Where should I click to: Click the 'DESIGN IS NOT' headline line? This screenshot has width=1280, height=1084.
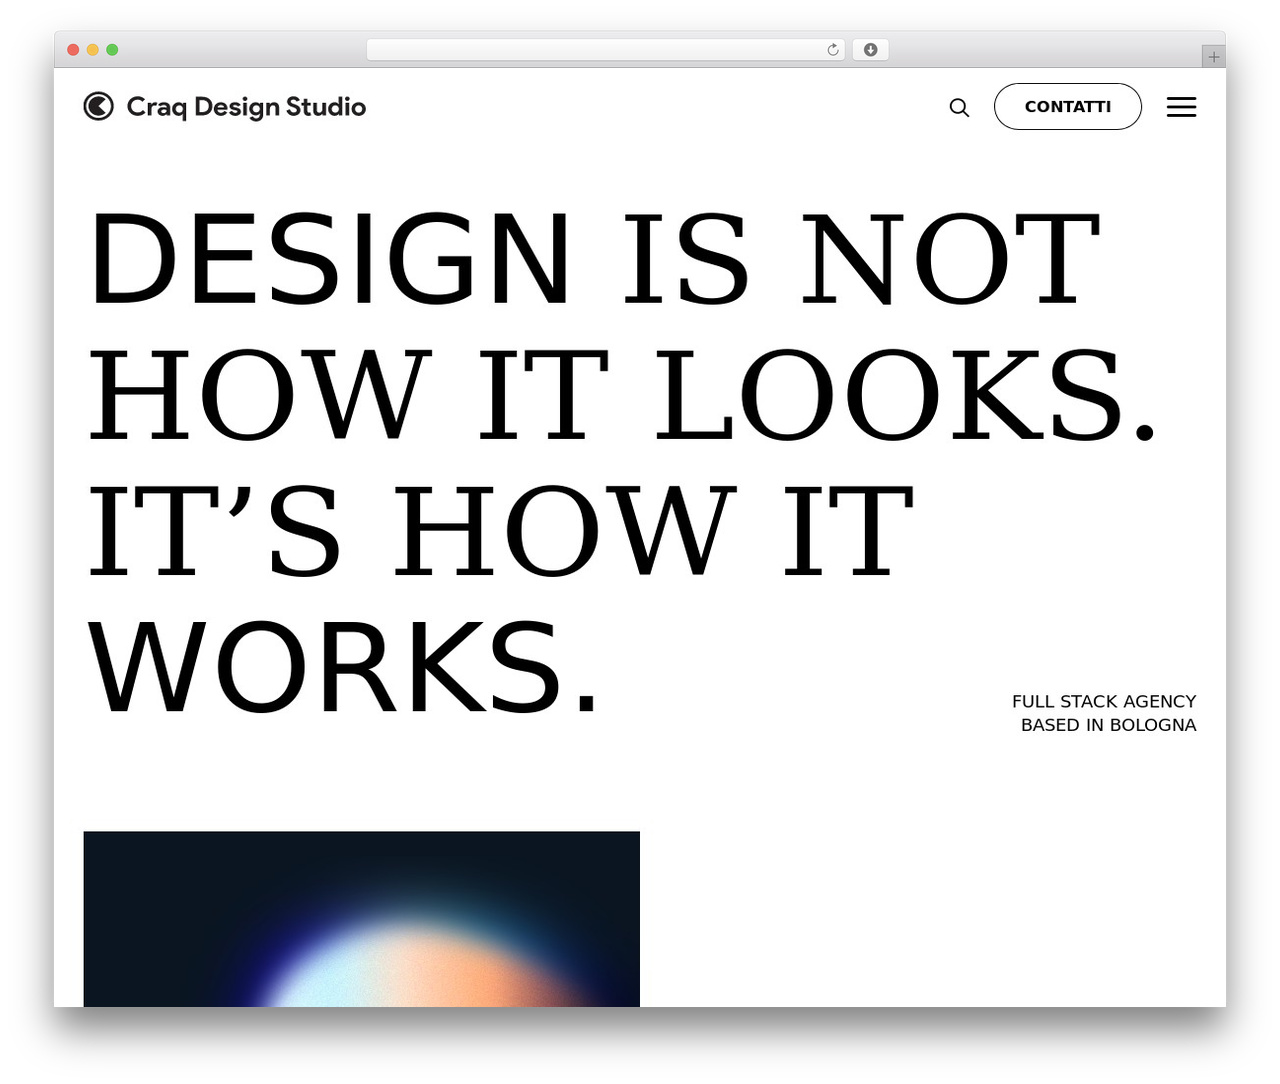tap(595, 258)
